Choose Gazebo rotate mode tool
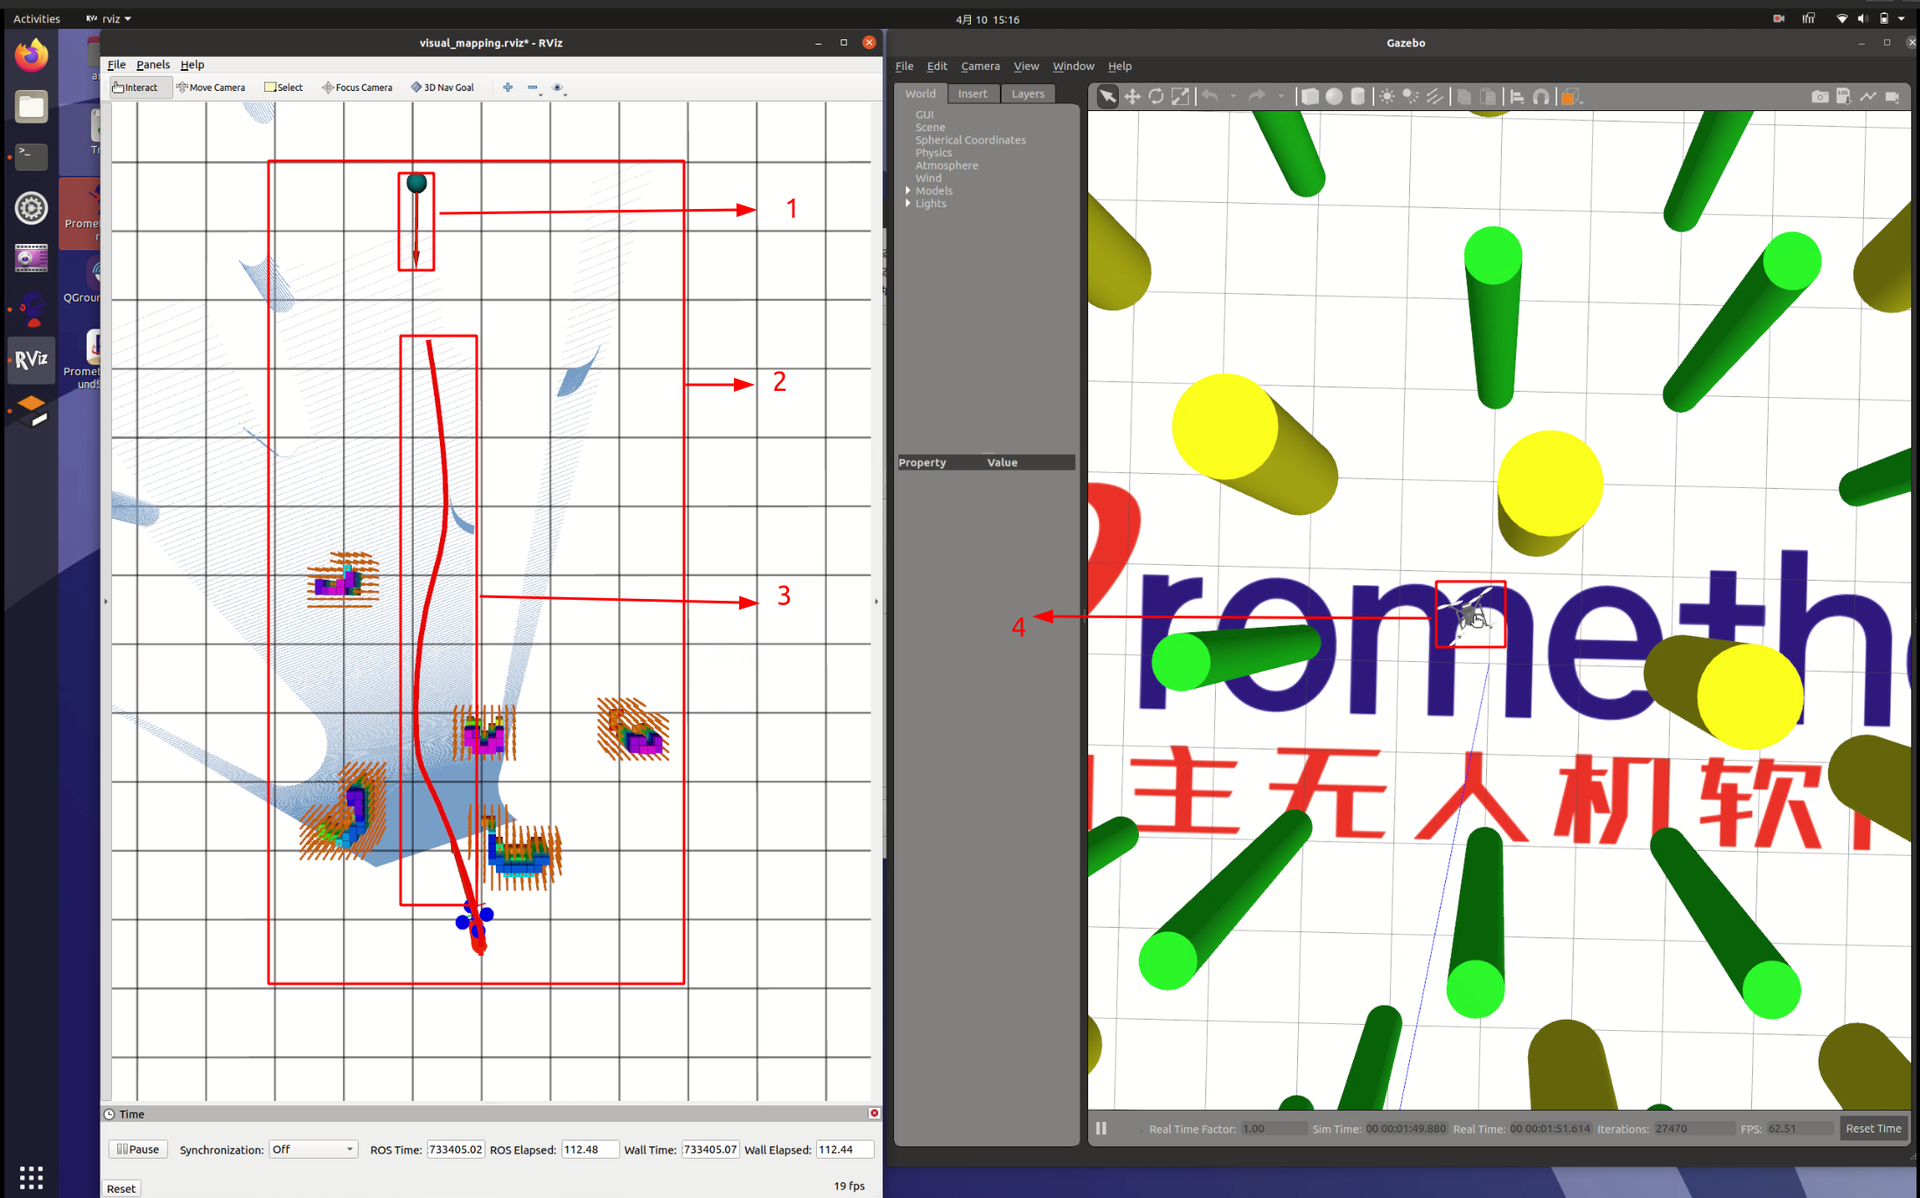The image size is (1920, 1198). pyautogui.click(x=1156, y=96)
